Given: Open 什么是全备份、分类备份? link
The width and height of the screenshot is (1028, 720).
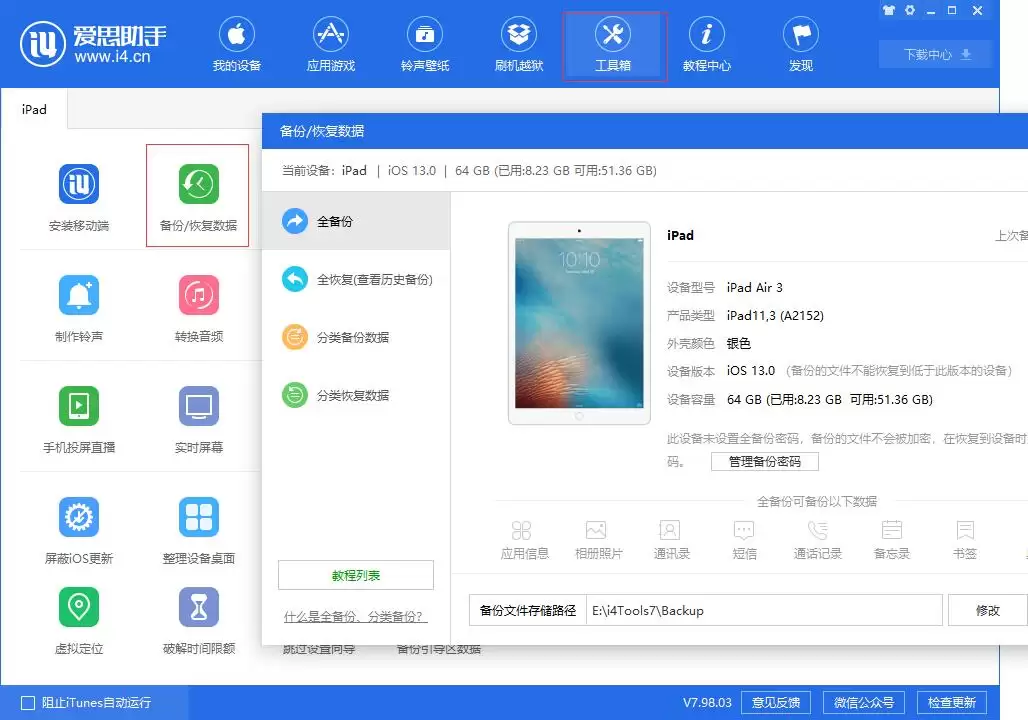Looking at the screenshot, I should click(355, 616).
